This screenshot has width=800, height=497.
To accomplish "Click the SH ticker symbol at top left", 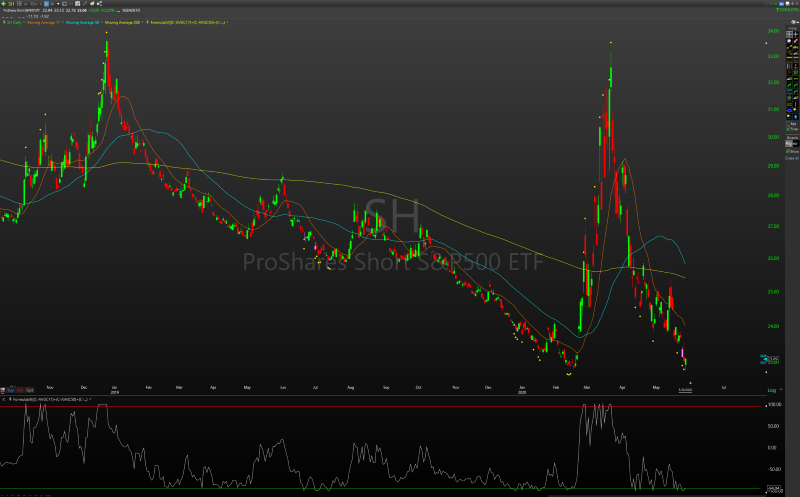I will tap(11, 4).
